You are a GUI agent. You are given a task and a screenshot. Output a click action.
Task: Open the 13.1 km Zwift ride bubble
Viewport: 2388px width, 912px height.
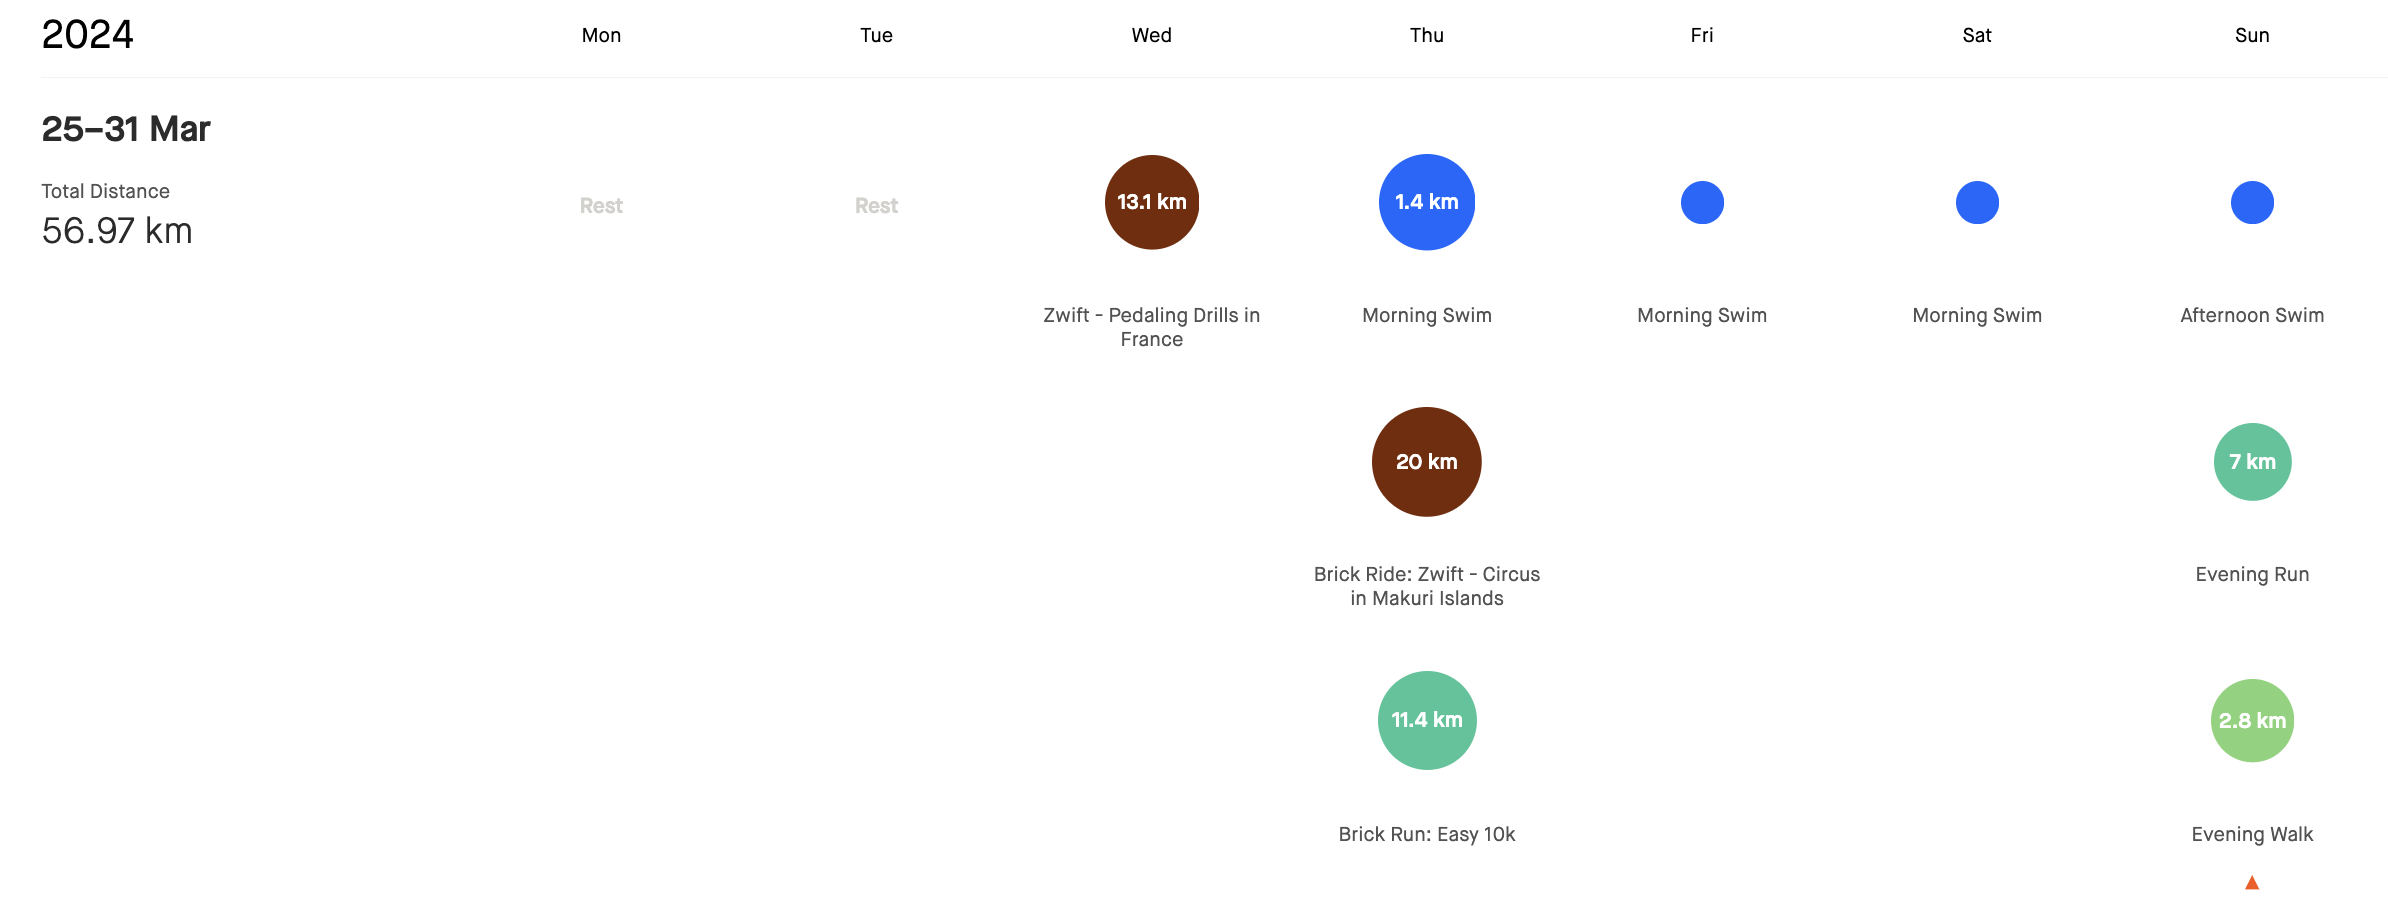pos(1151,202)
